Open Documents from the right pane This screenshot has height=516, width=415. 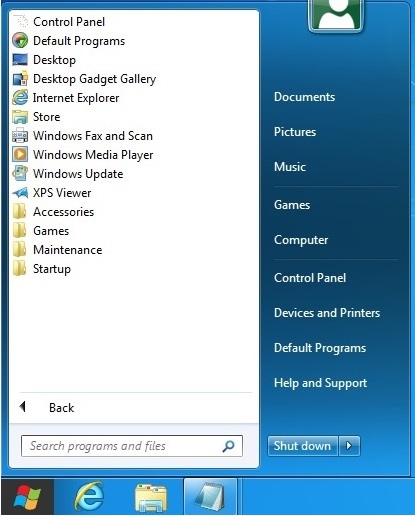tap(304, 97)
